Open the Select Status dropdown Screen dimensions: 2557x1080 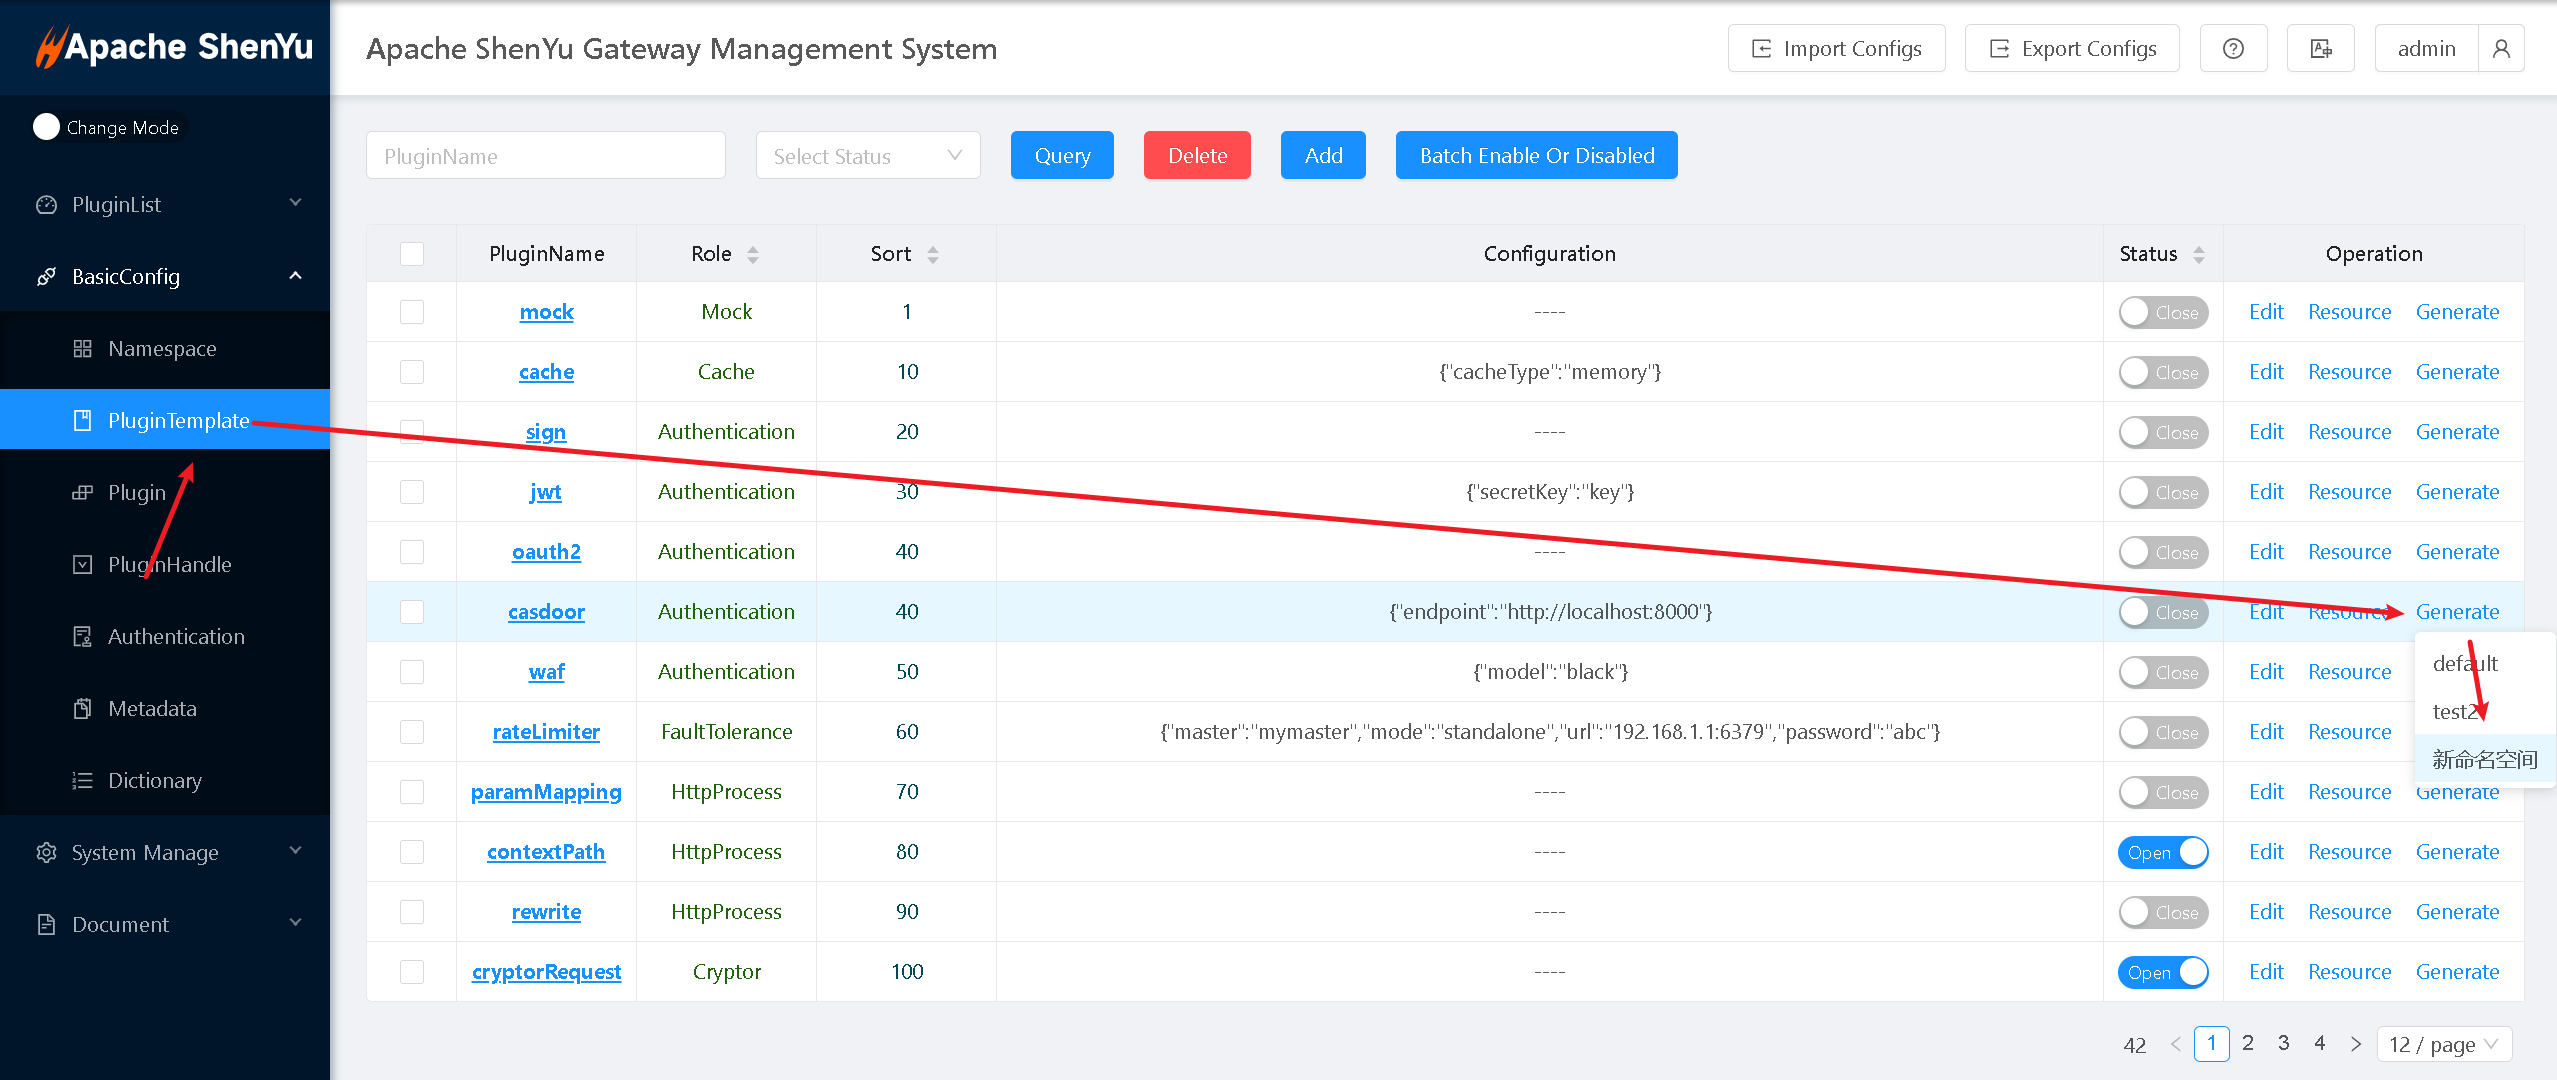pos(867,156)
